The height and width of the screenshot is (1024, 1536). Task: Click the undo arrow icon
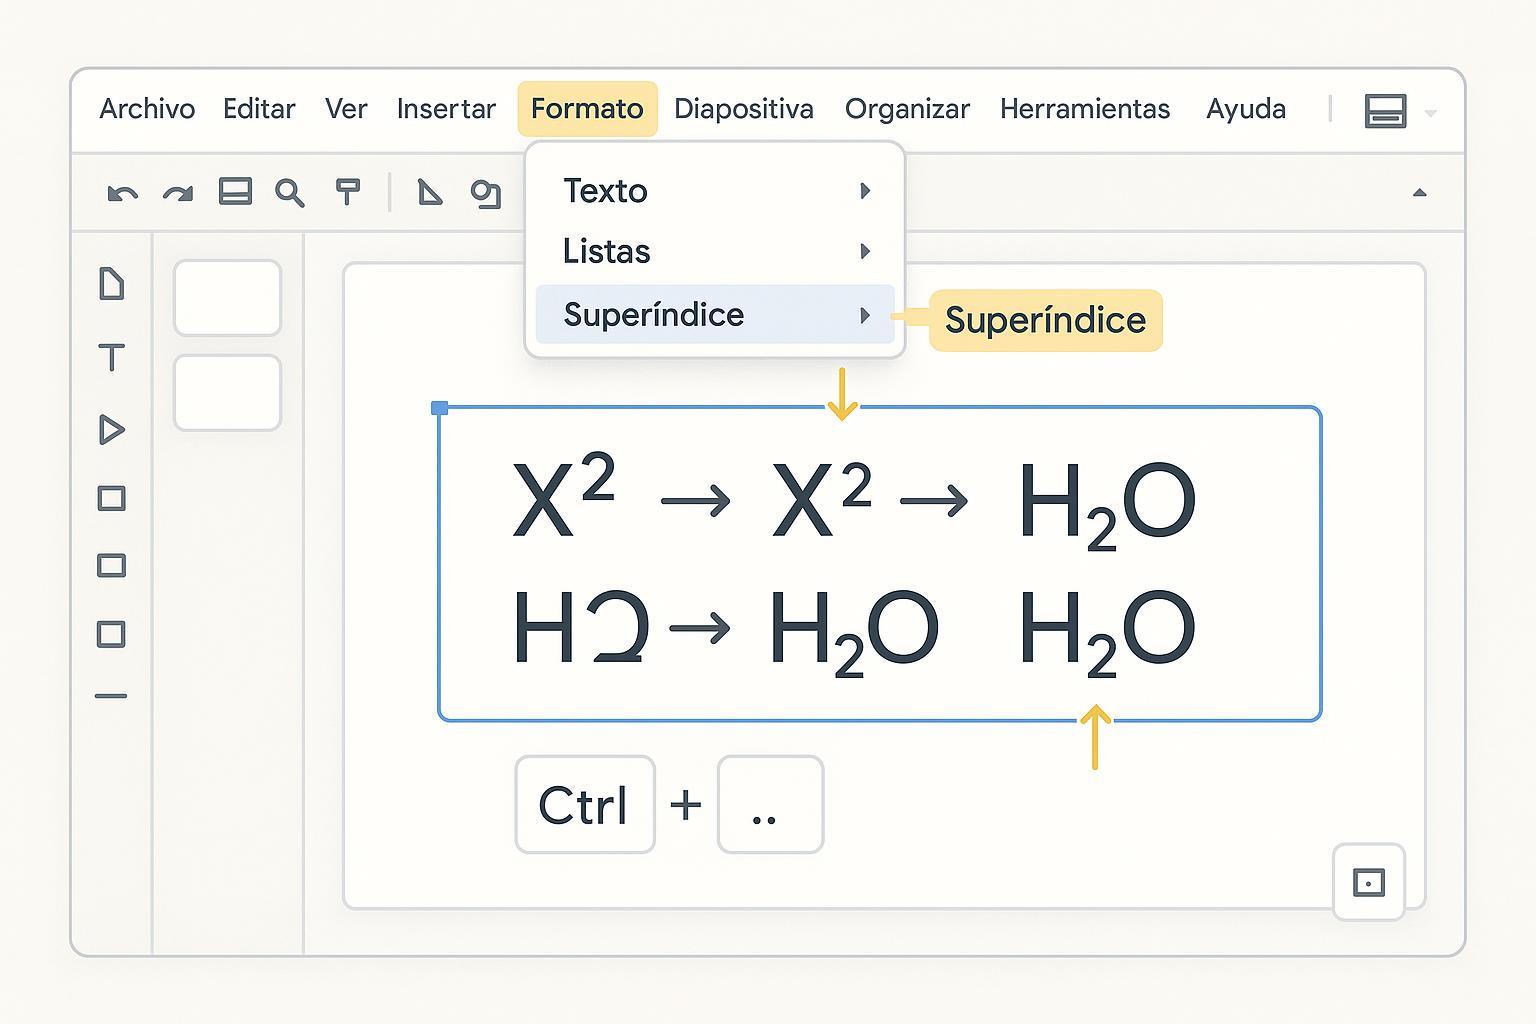pyautogui.click(x=122, y=193)
